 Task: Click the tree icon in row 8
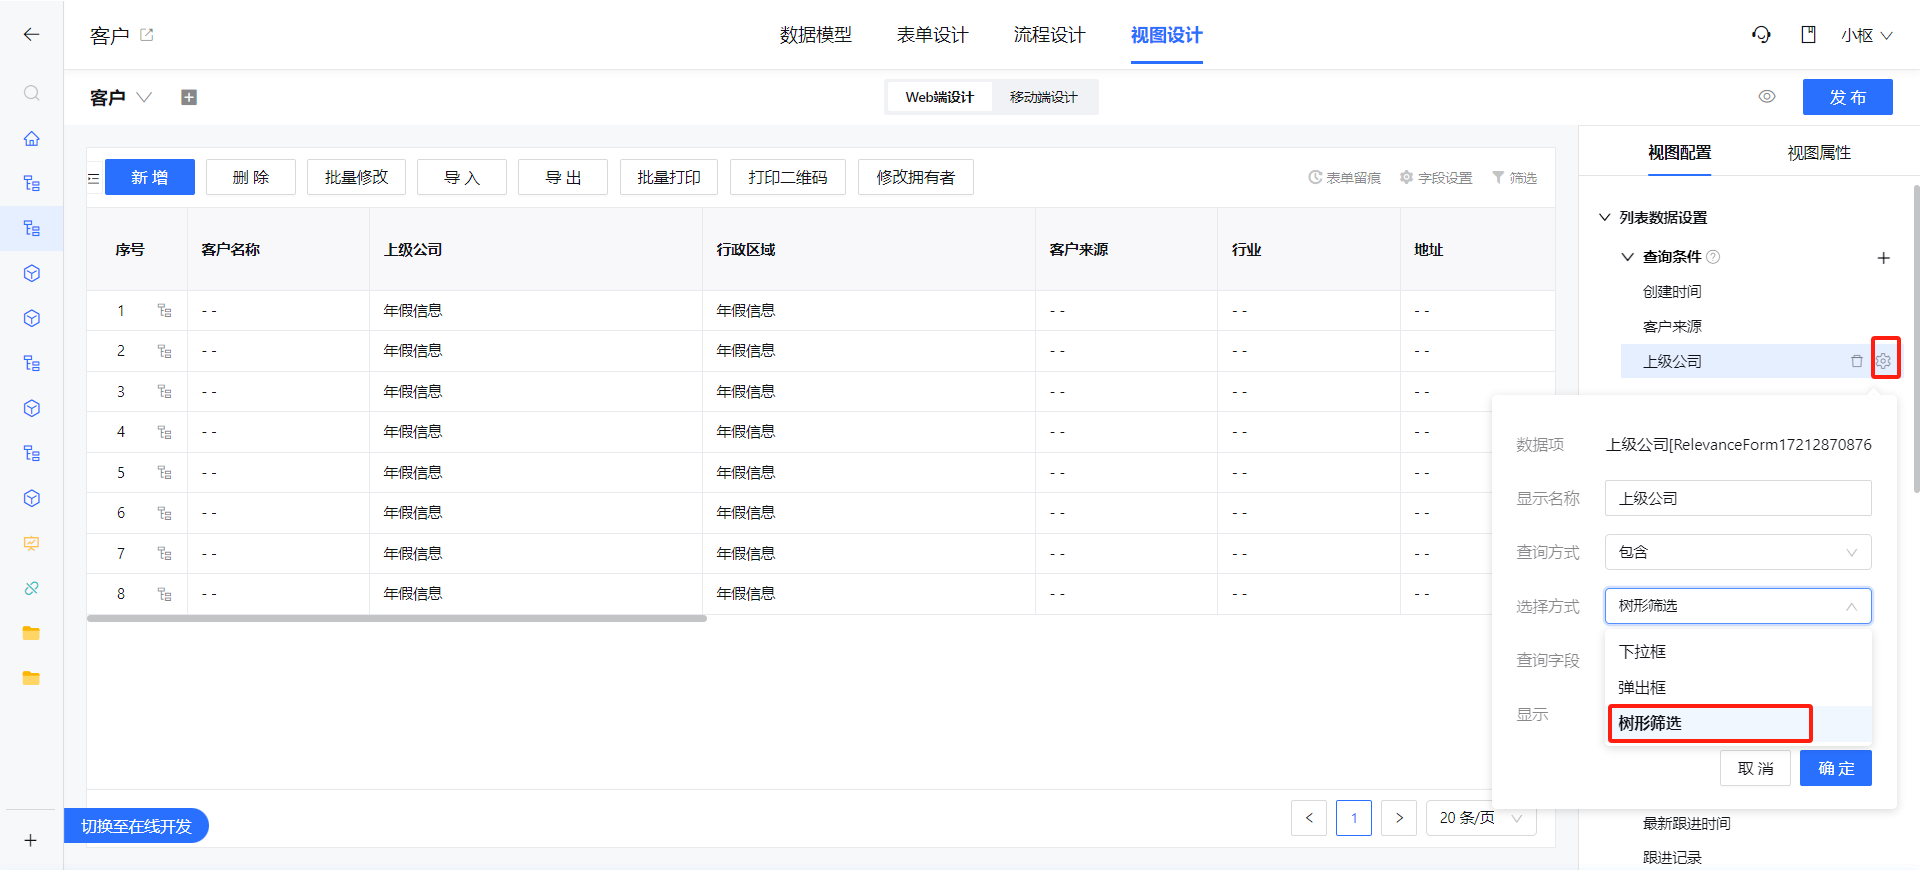click(x=165, y=594)
